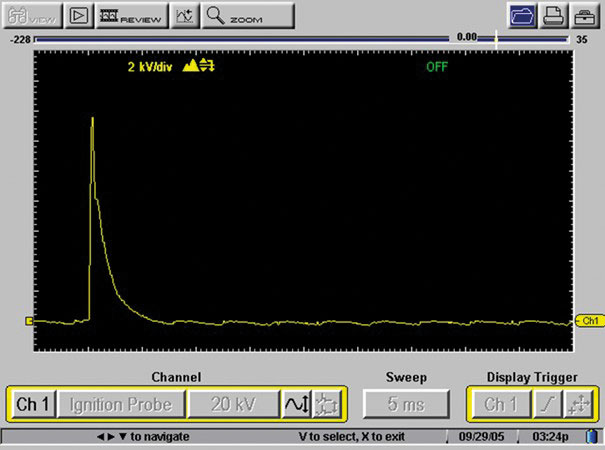Select Ch 1 in Display Trigger group
The height and width of the screenshot is (450, 605).
[501, 404]
